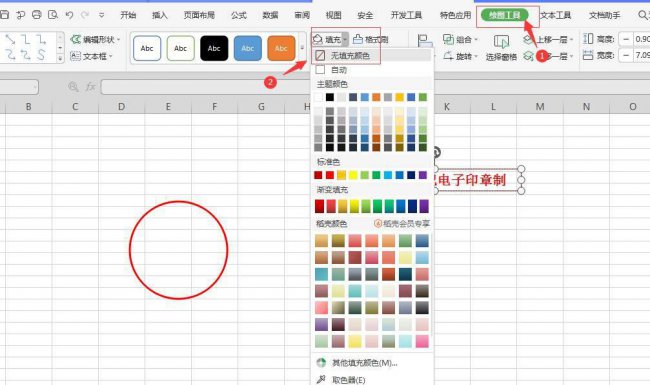Select the straight double-arrow line shape
The width and height of the screenshot is (650, 385).
10,40
